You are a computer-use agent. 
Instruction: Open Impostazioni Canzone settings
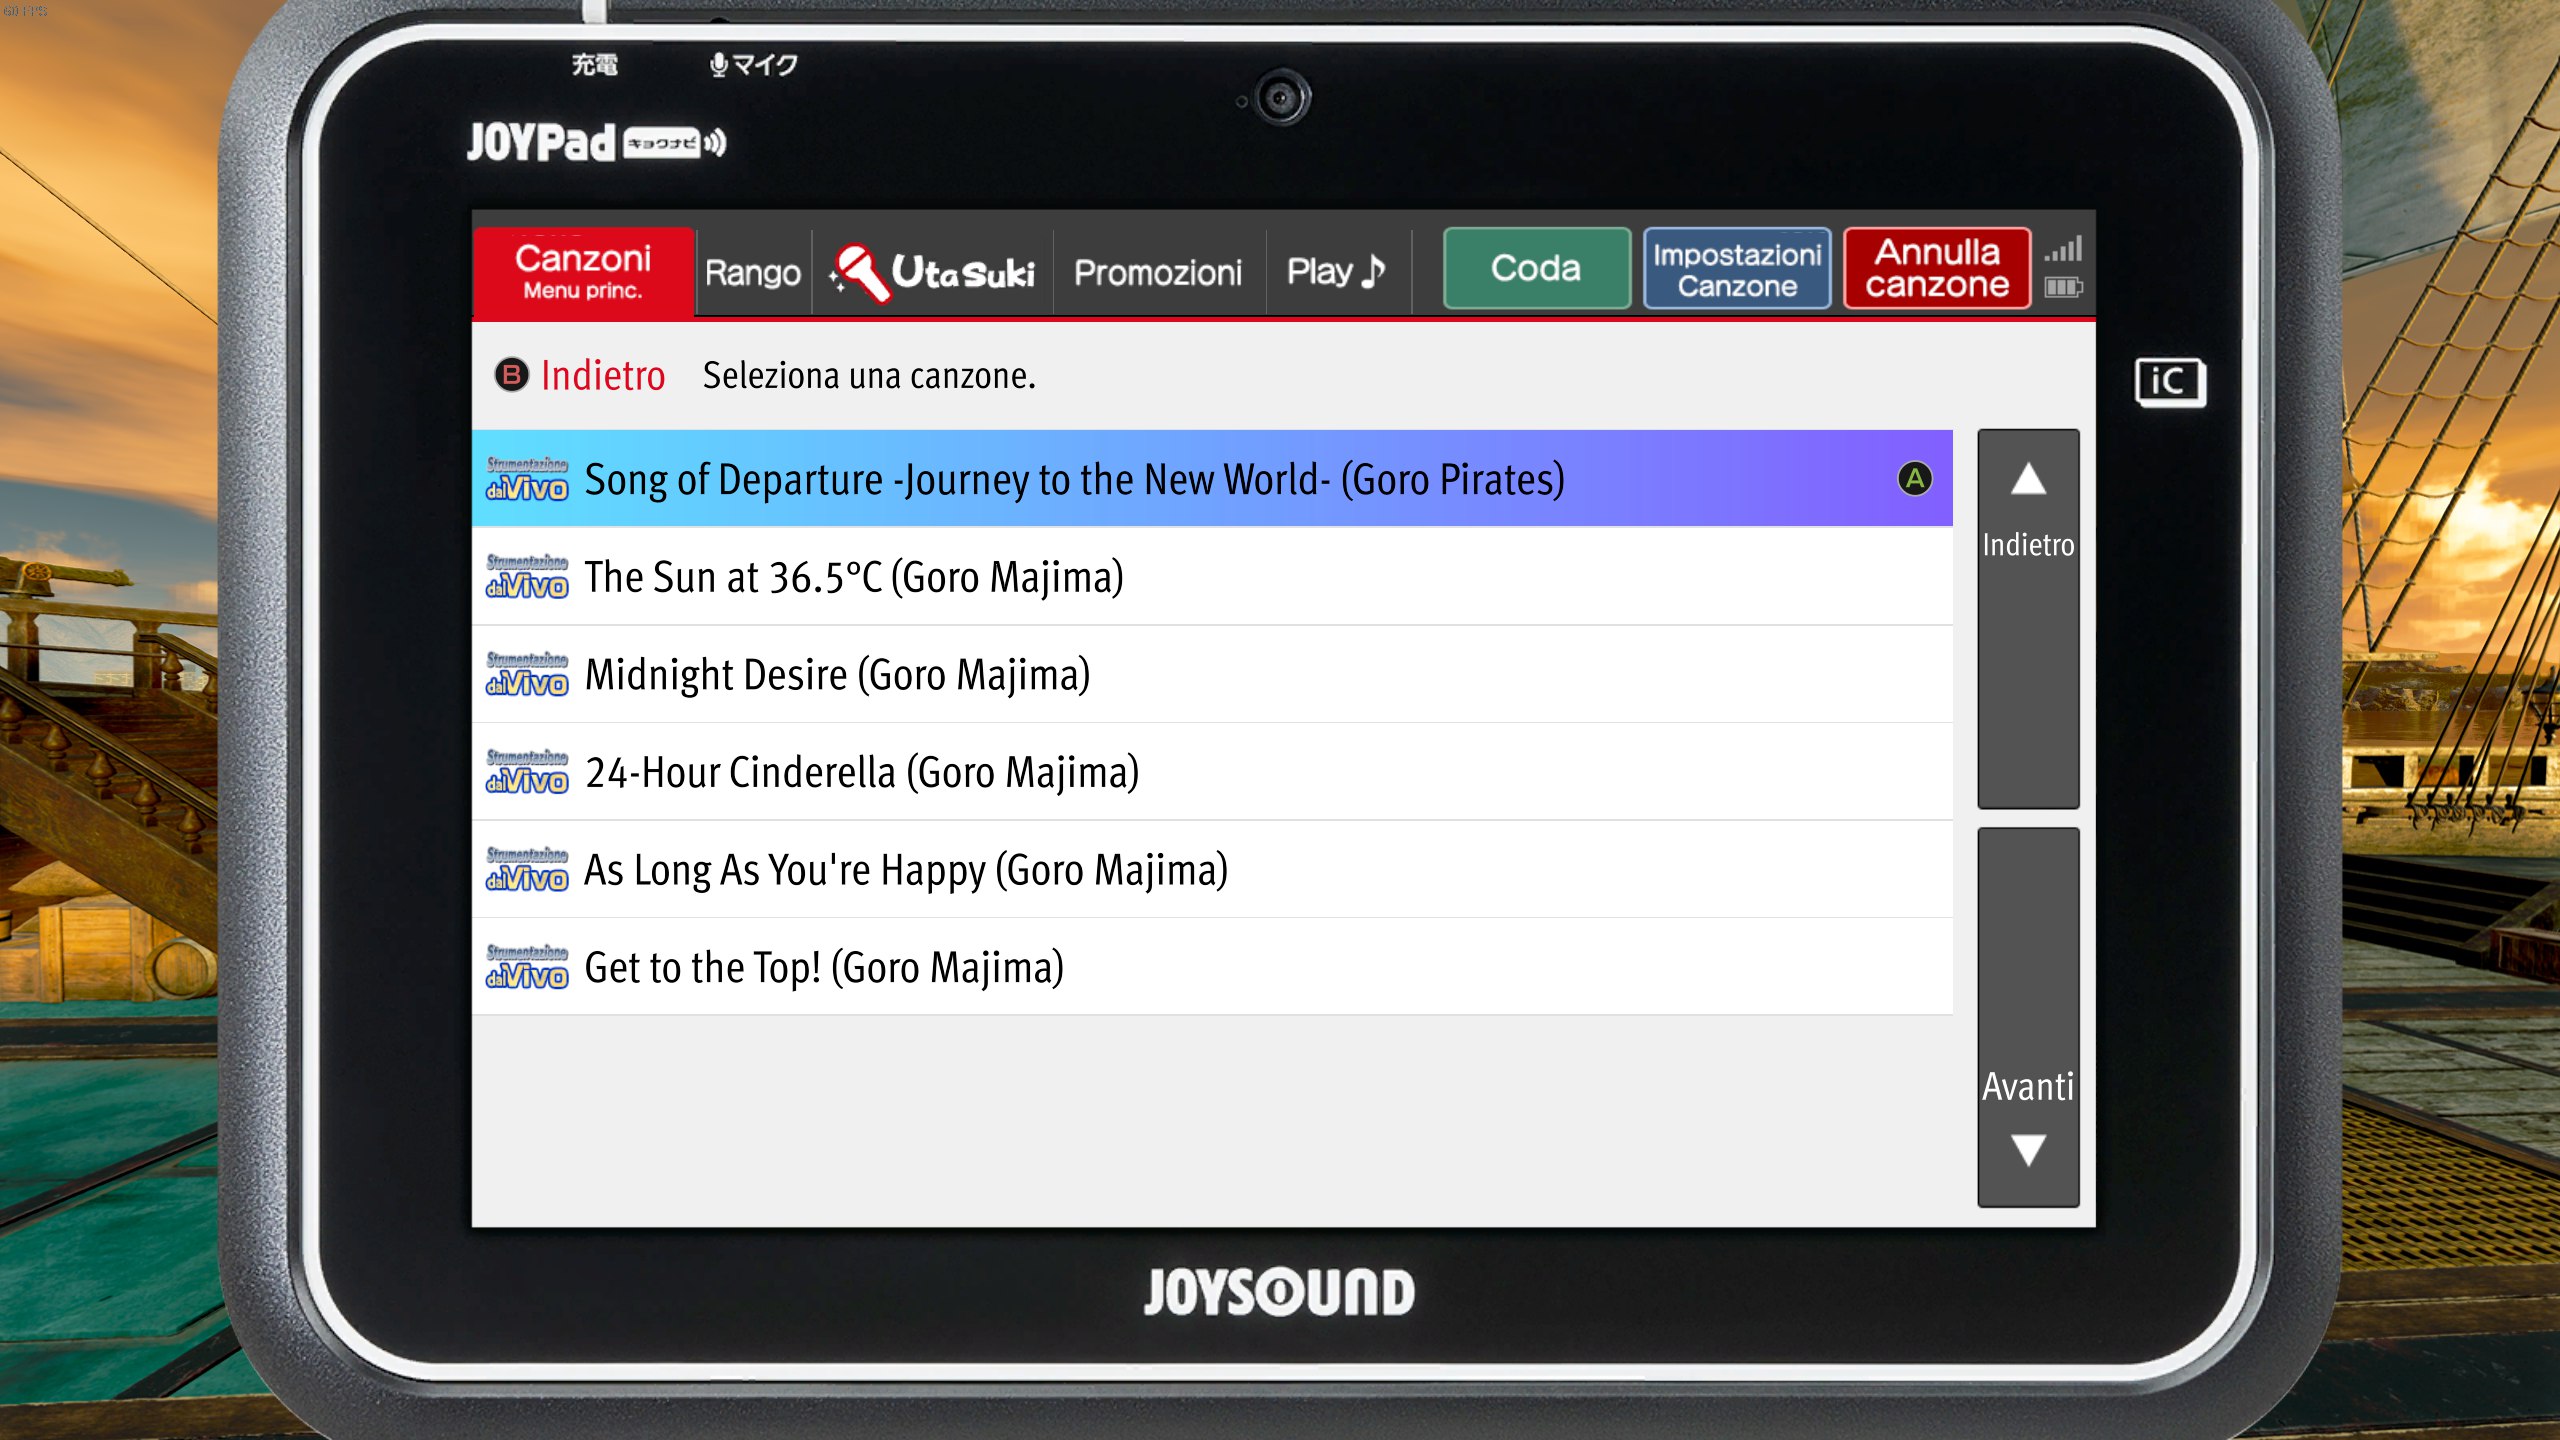tap(1737, 268)
